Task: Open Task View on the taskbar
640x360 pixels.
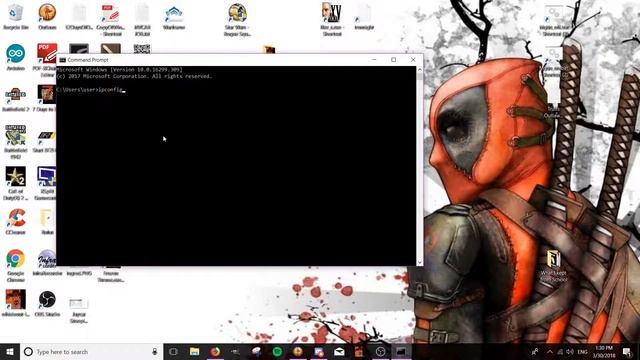Action: point(173,351)
